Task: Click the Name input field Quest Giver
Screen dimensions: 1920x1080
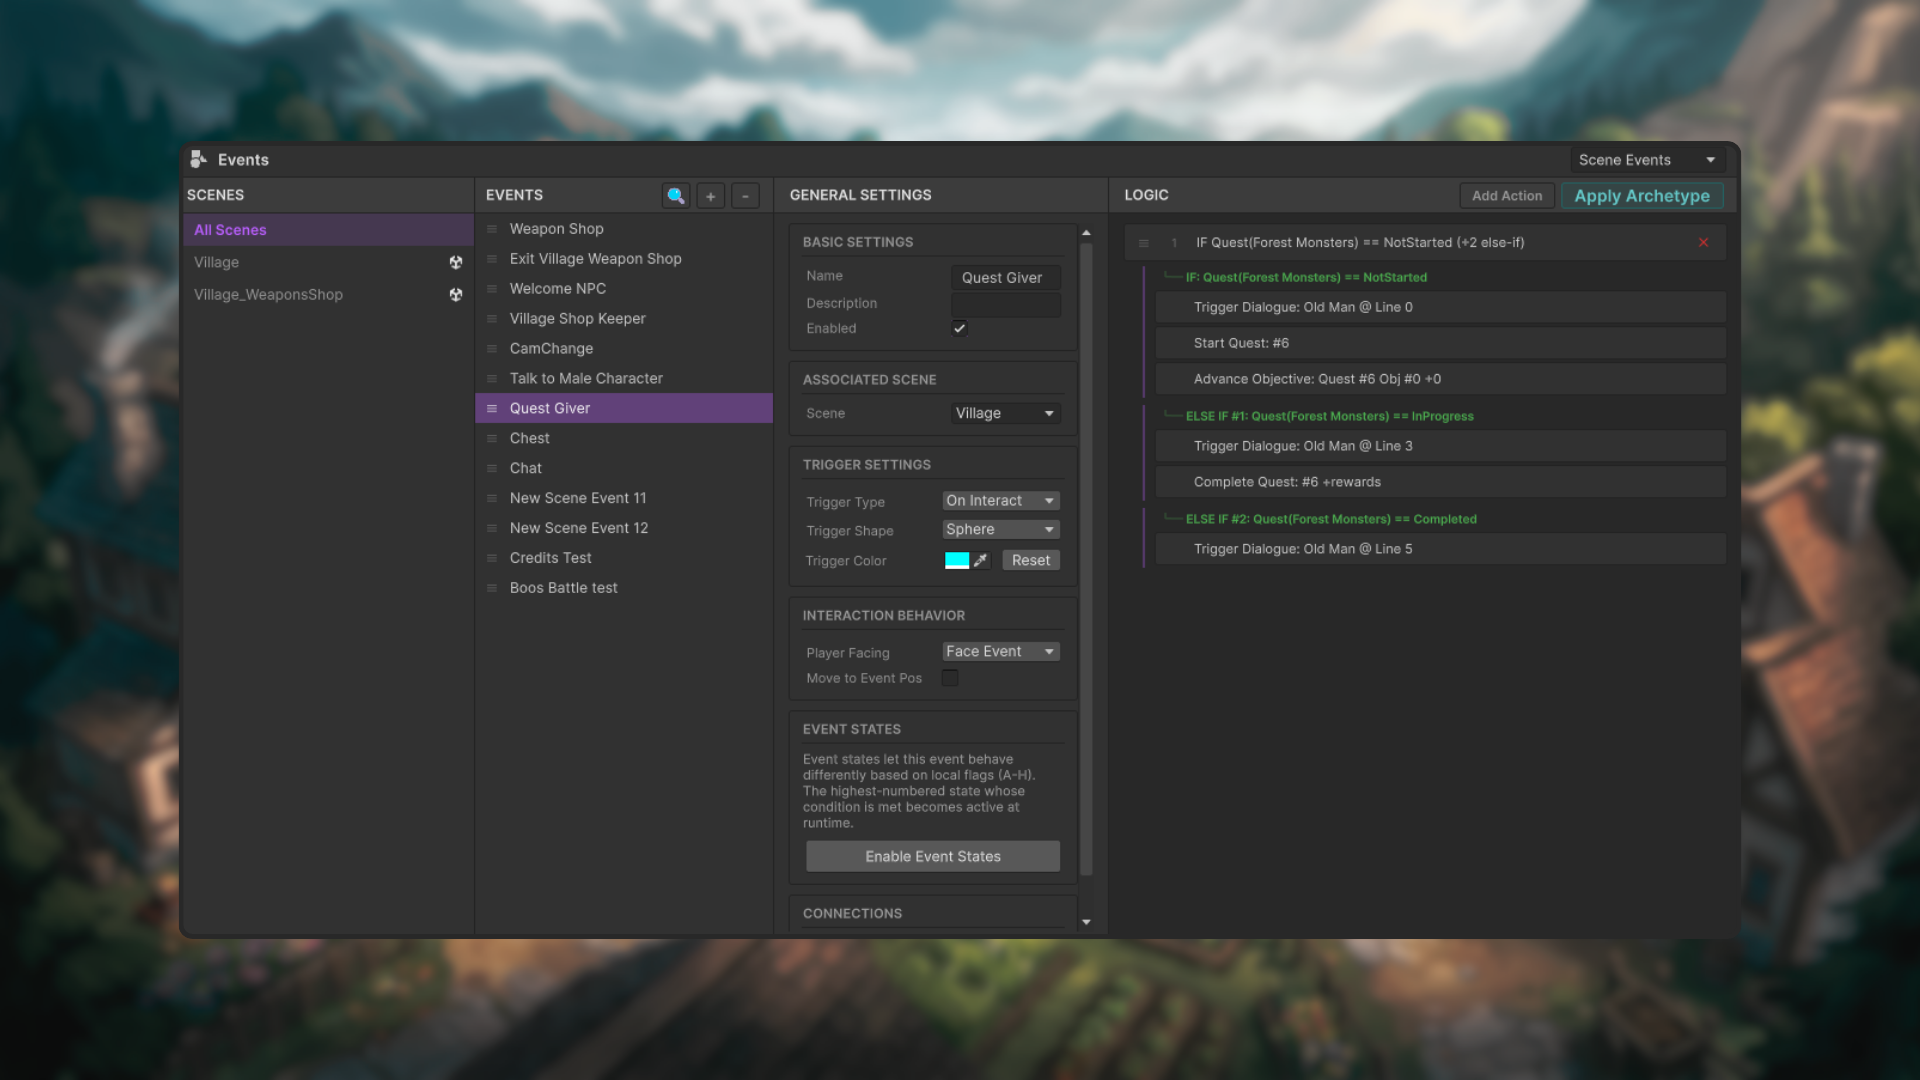Action: [x=1005, y=278]
